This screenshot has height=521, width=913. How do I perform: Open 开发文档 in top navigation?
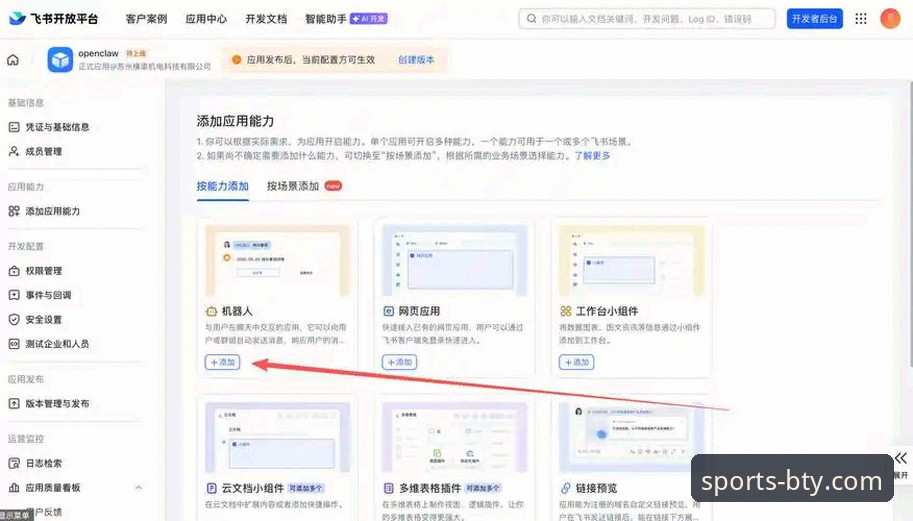point(266,19)
